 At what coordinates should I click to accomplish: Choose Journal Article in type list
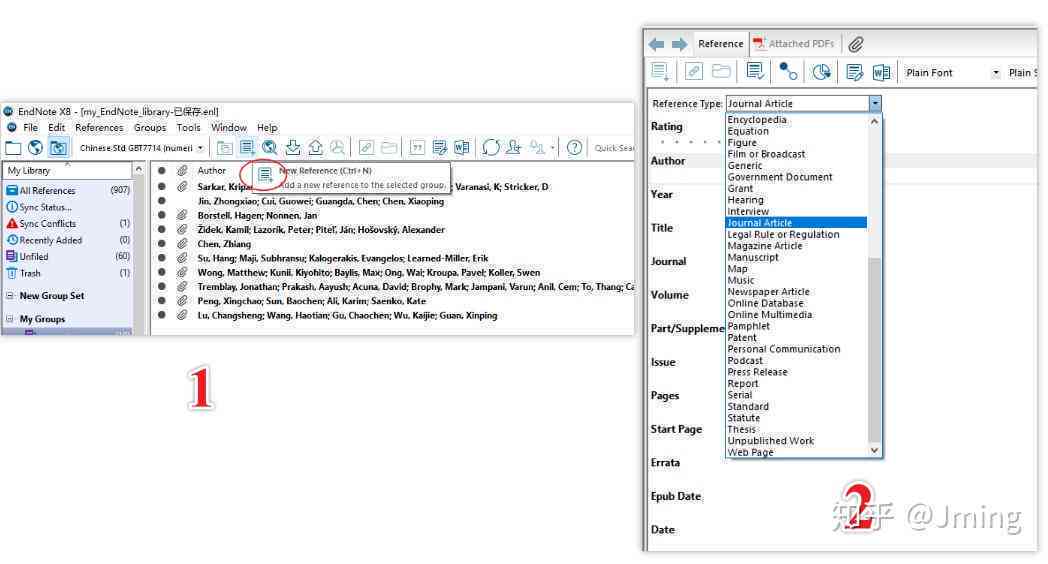[796, 223]
